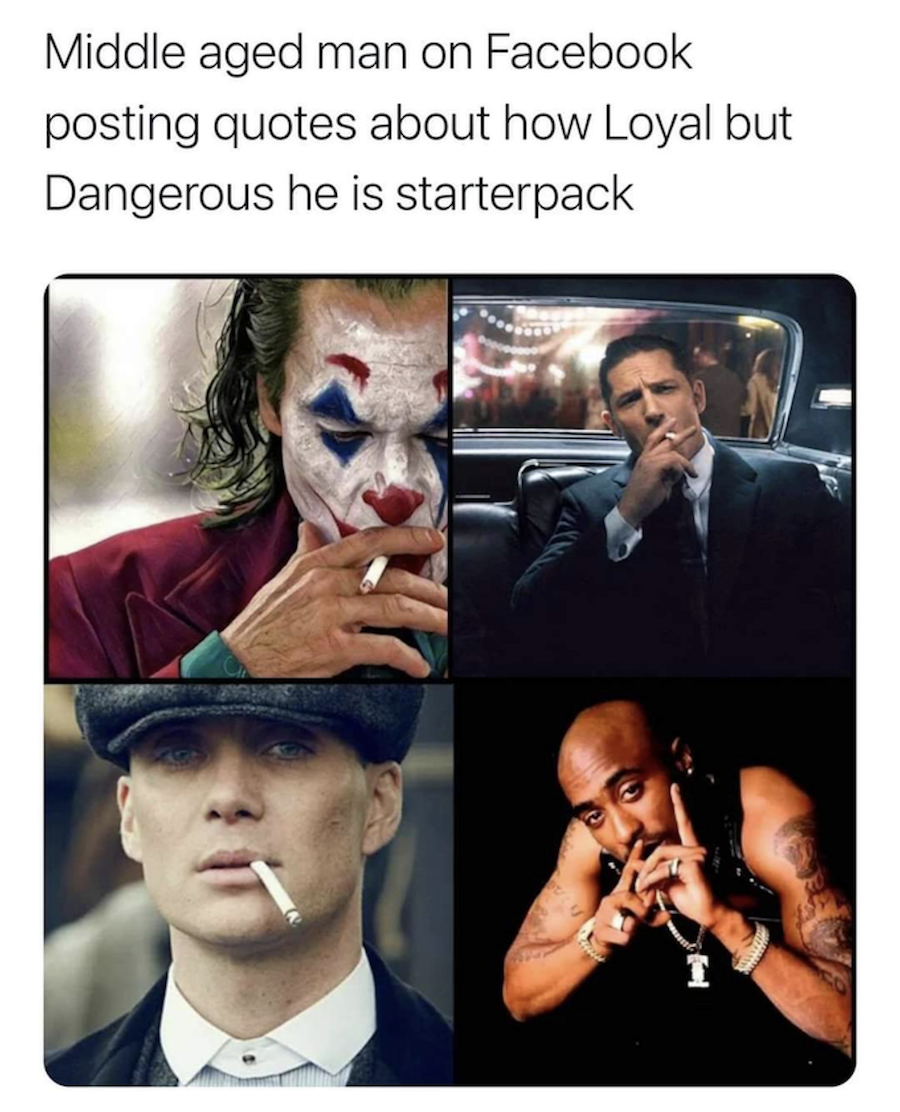Open the photo of man wearing chains
The height and width of the screenshot is (1112, 900).
654,884
